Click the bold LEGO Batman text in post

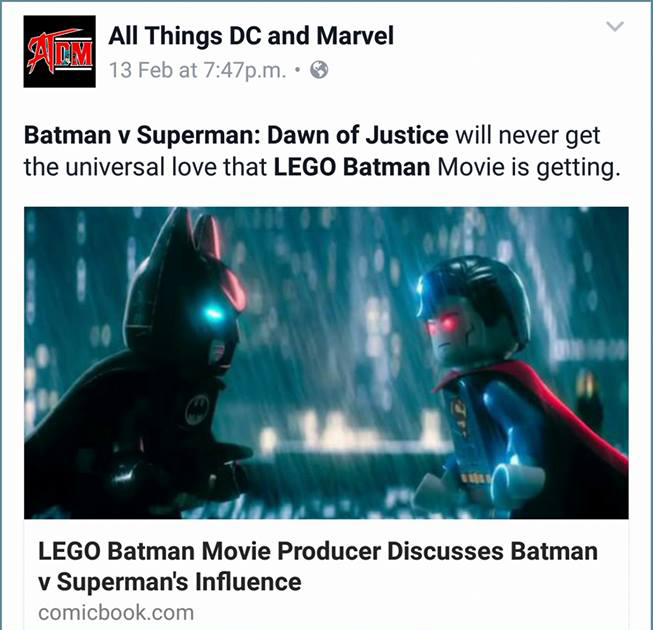[x=352, y=167]
